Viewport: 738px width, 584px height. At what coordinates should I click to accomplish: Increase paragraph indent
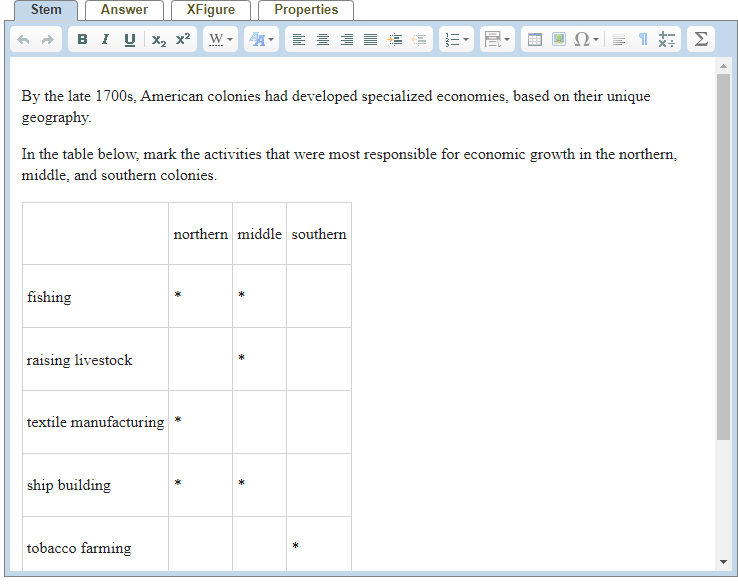(394, 40)
